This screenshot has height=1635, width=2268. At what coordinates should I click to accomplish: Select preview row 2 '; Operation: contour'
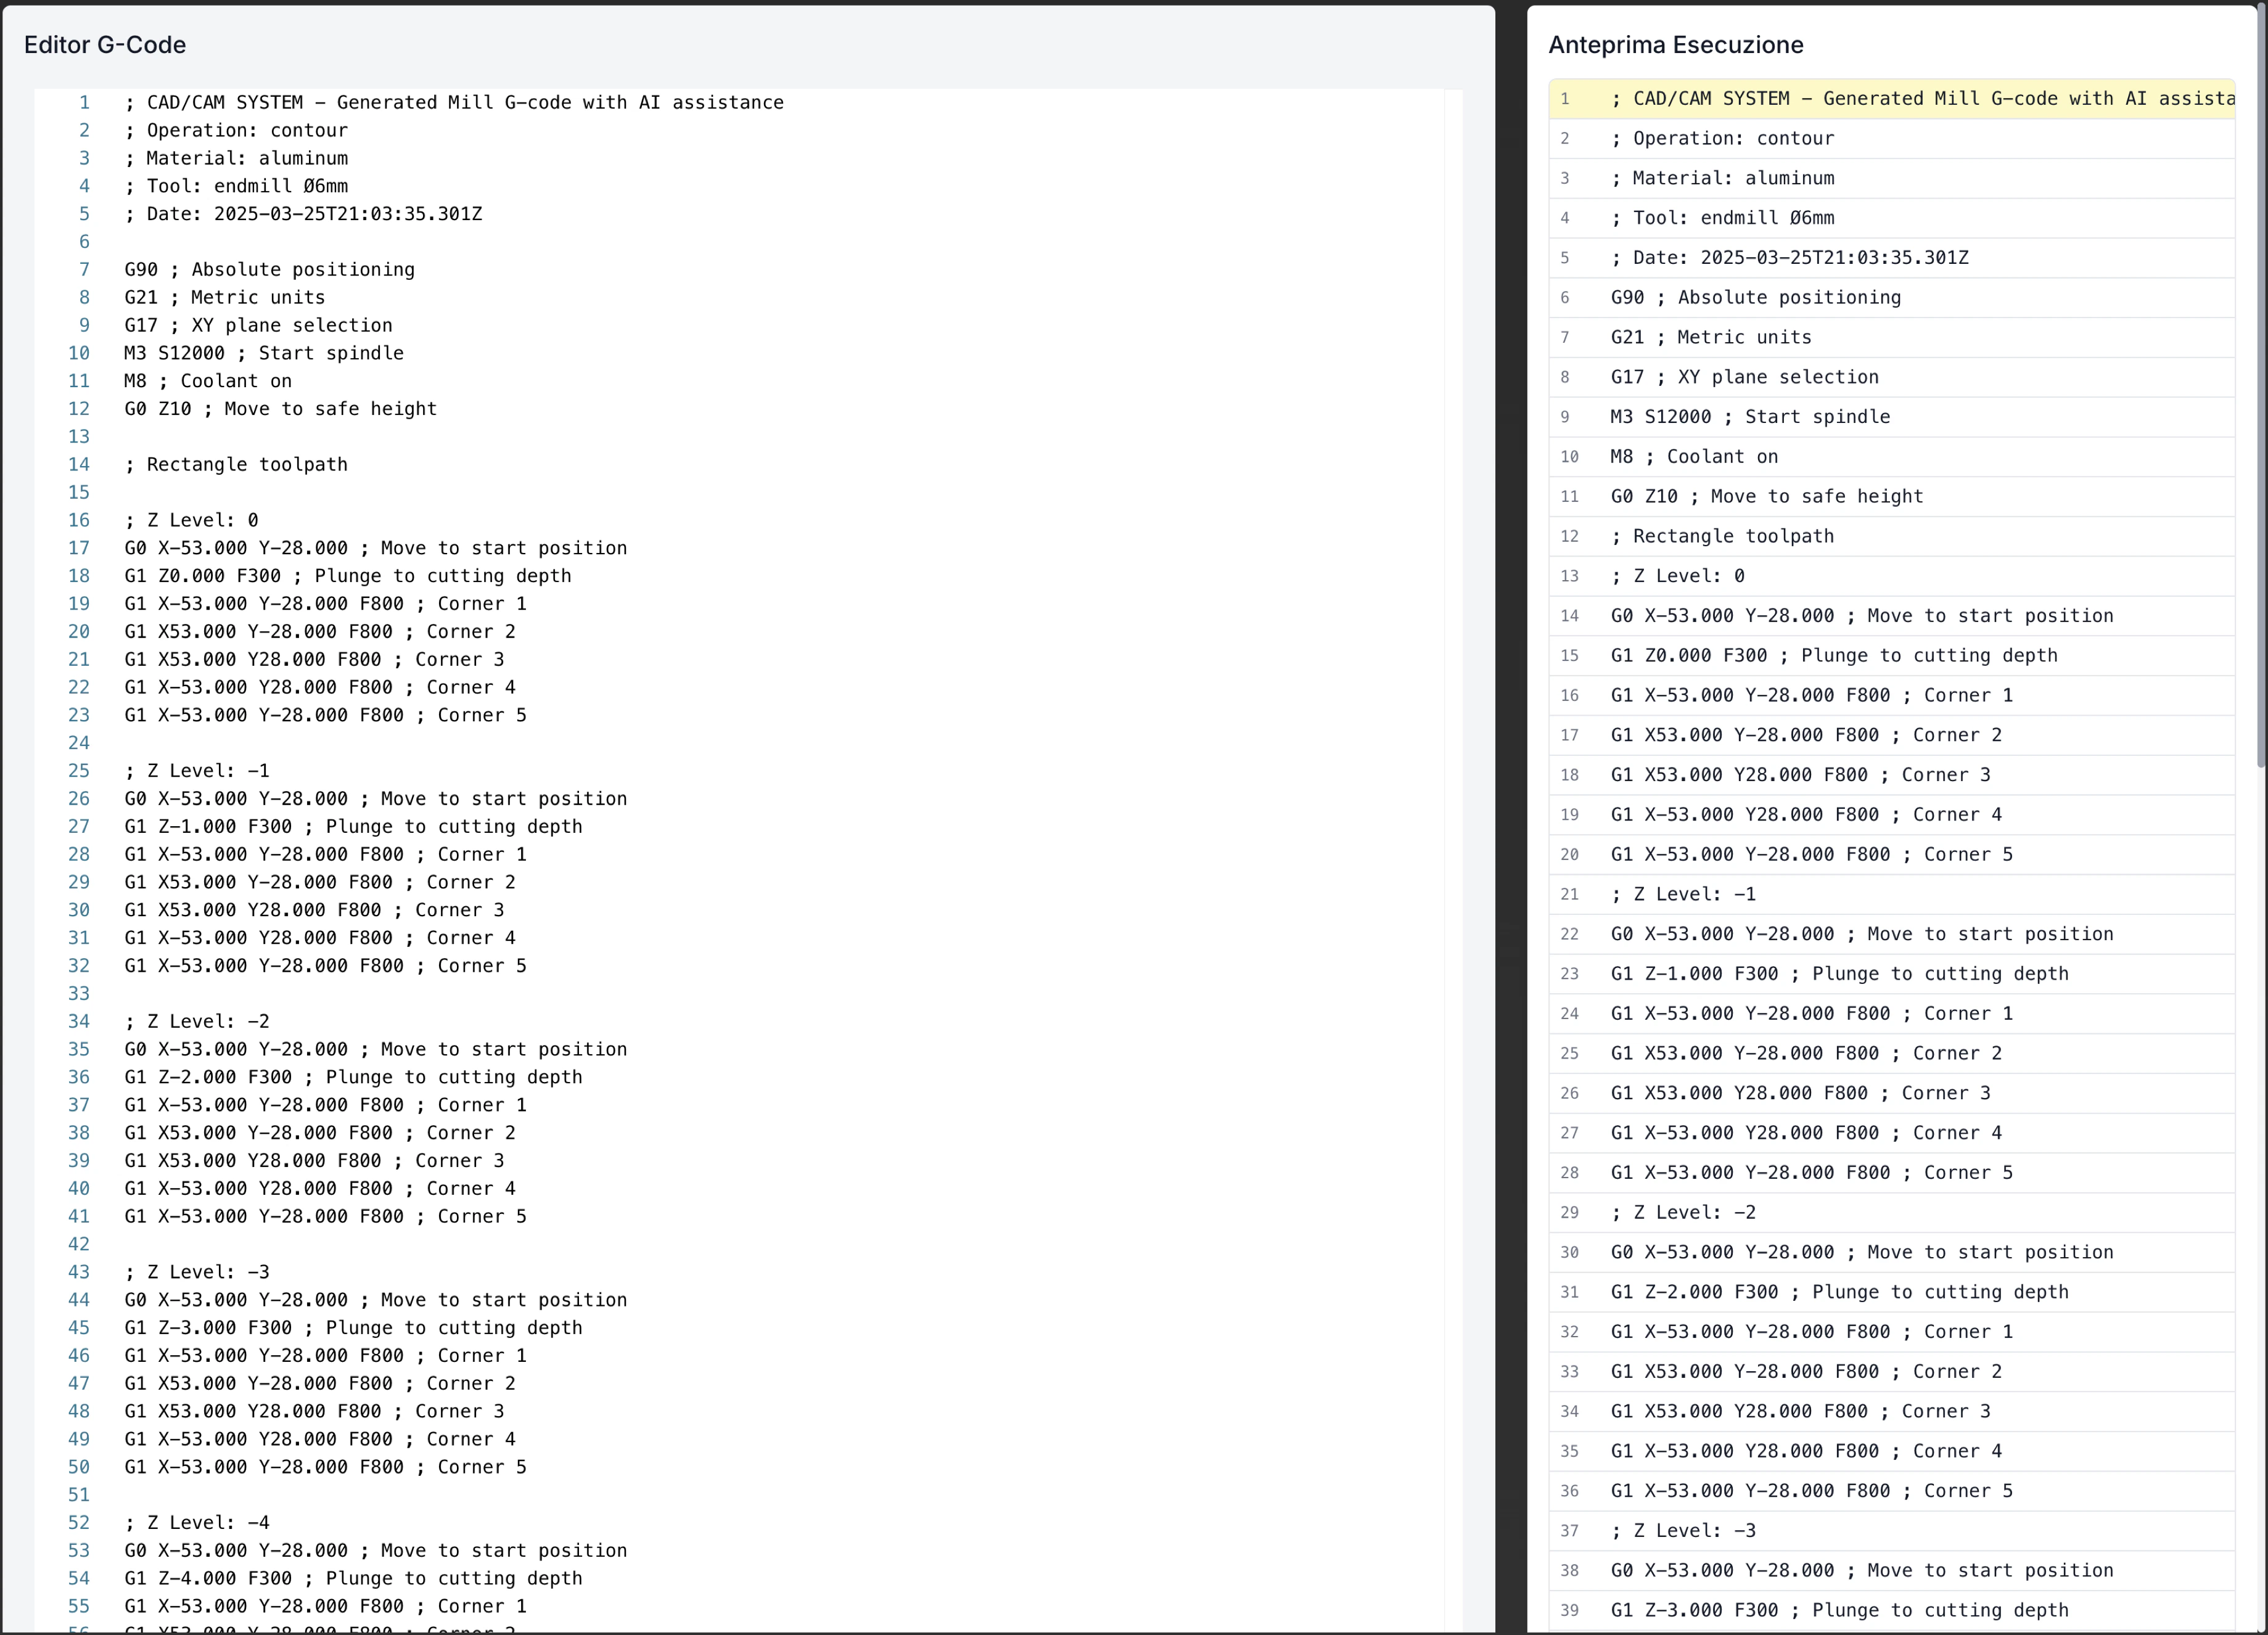pos(1891,139)
